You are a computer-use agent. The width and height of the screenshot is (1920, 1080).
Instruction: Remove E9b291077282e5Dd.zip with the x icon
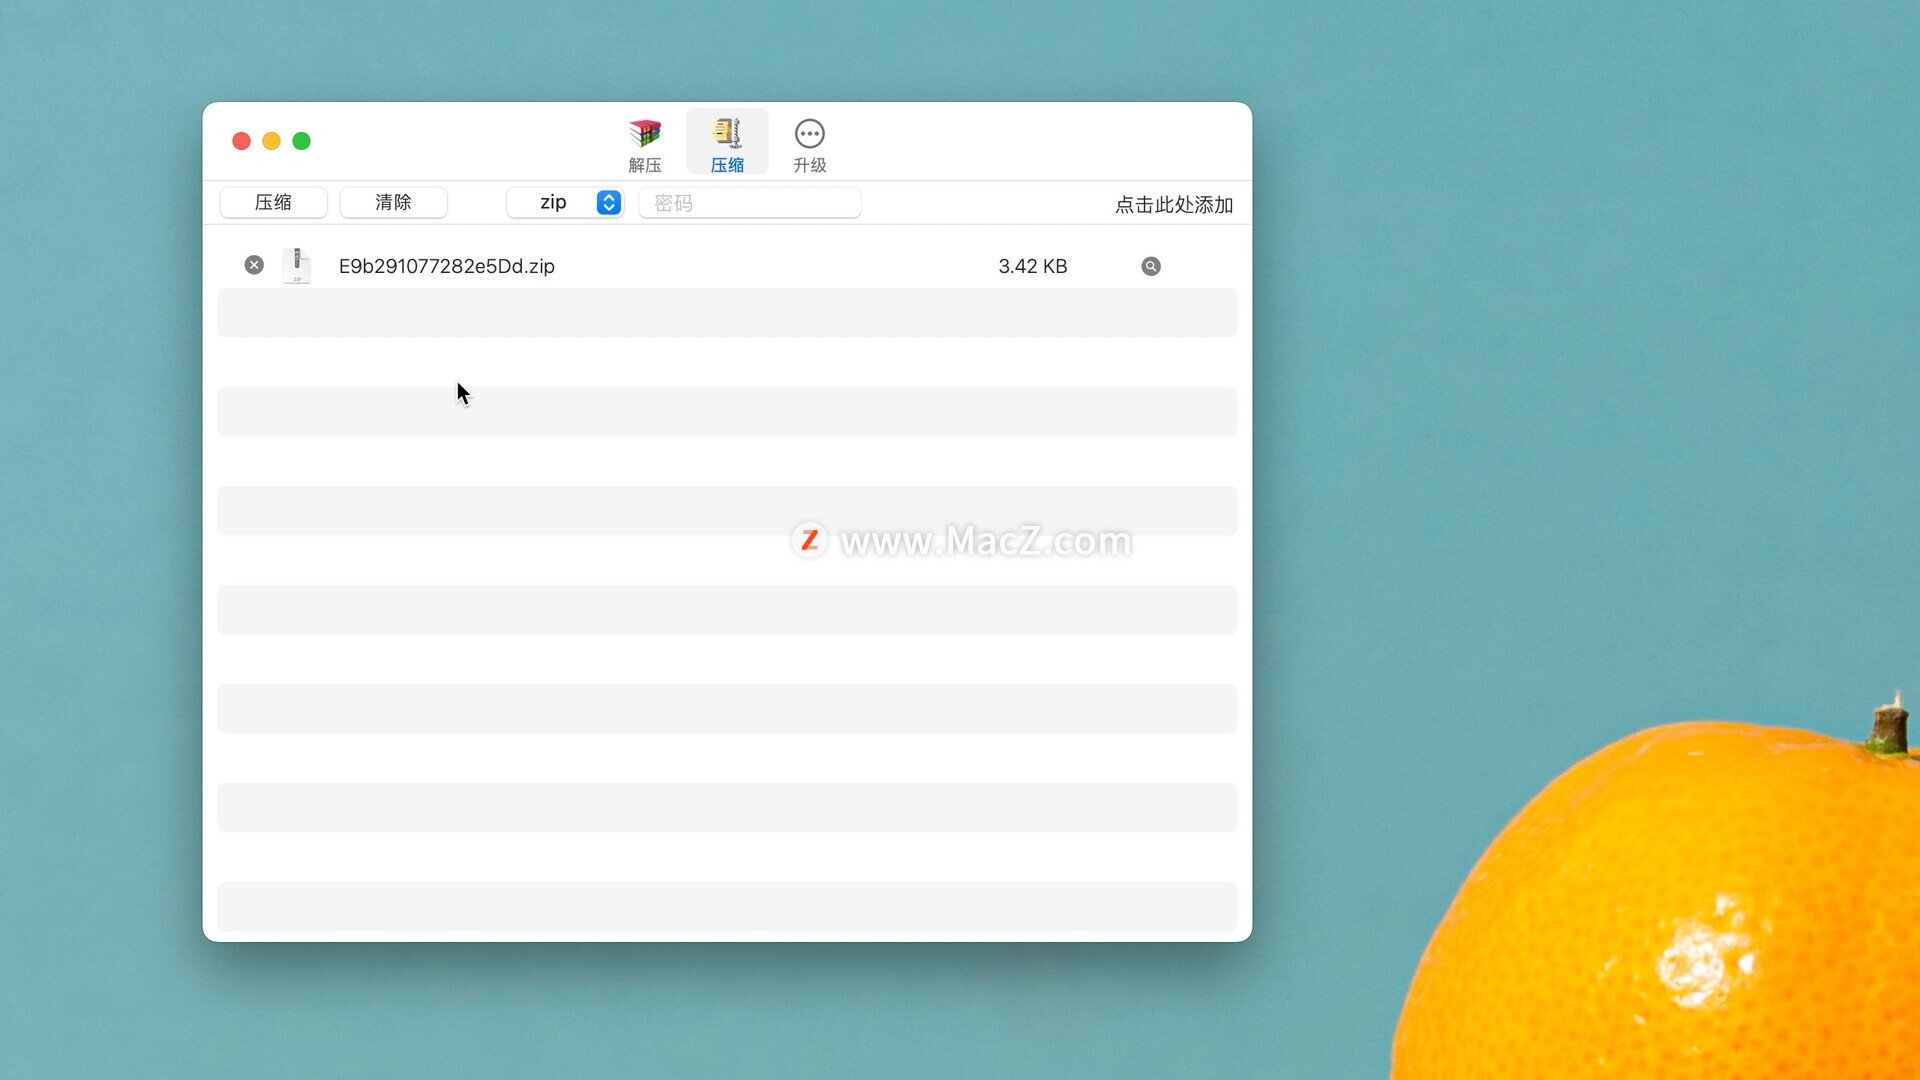coord(254,265)
